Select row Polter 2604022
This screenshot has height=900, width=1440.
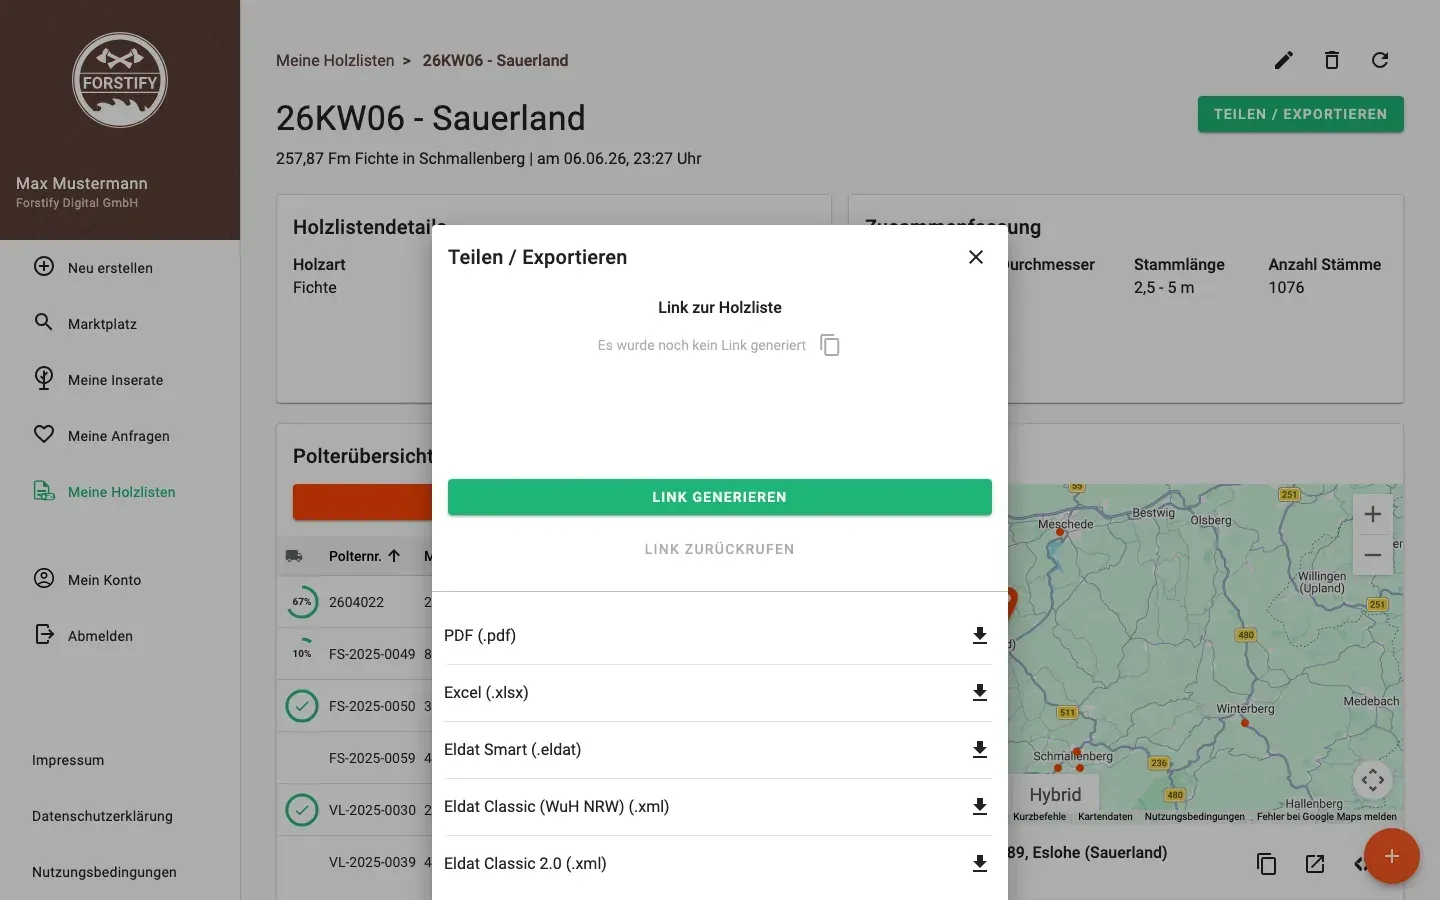354,602
